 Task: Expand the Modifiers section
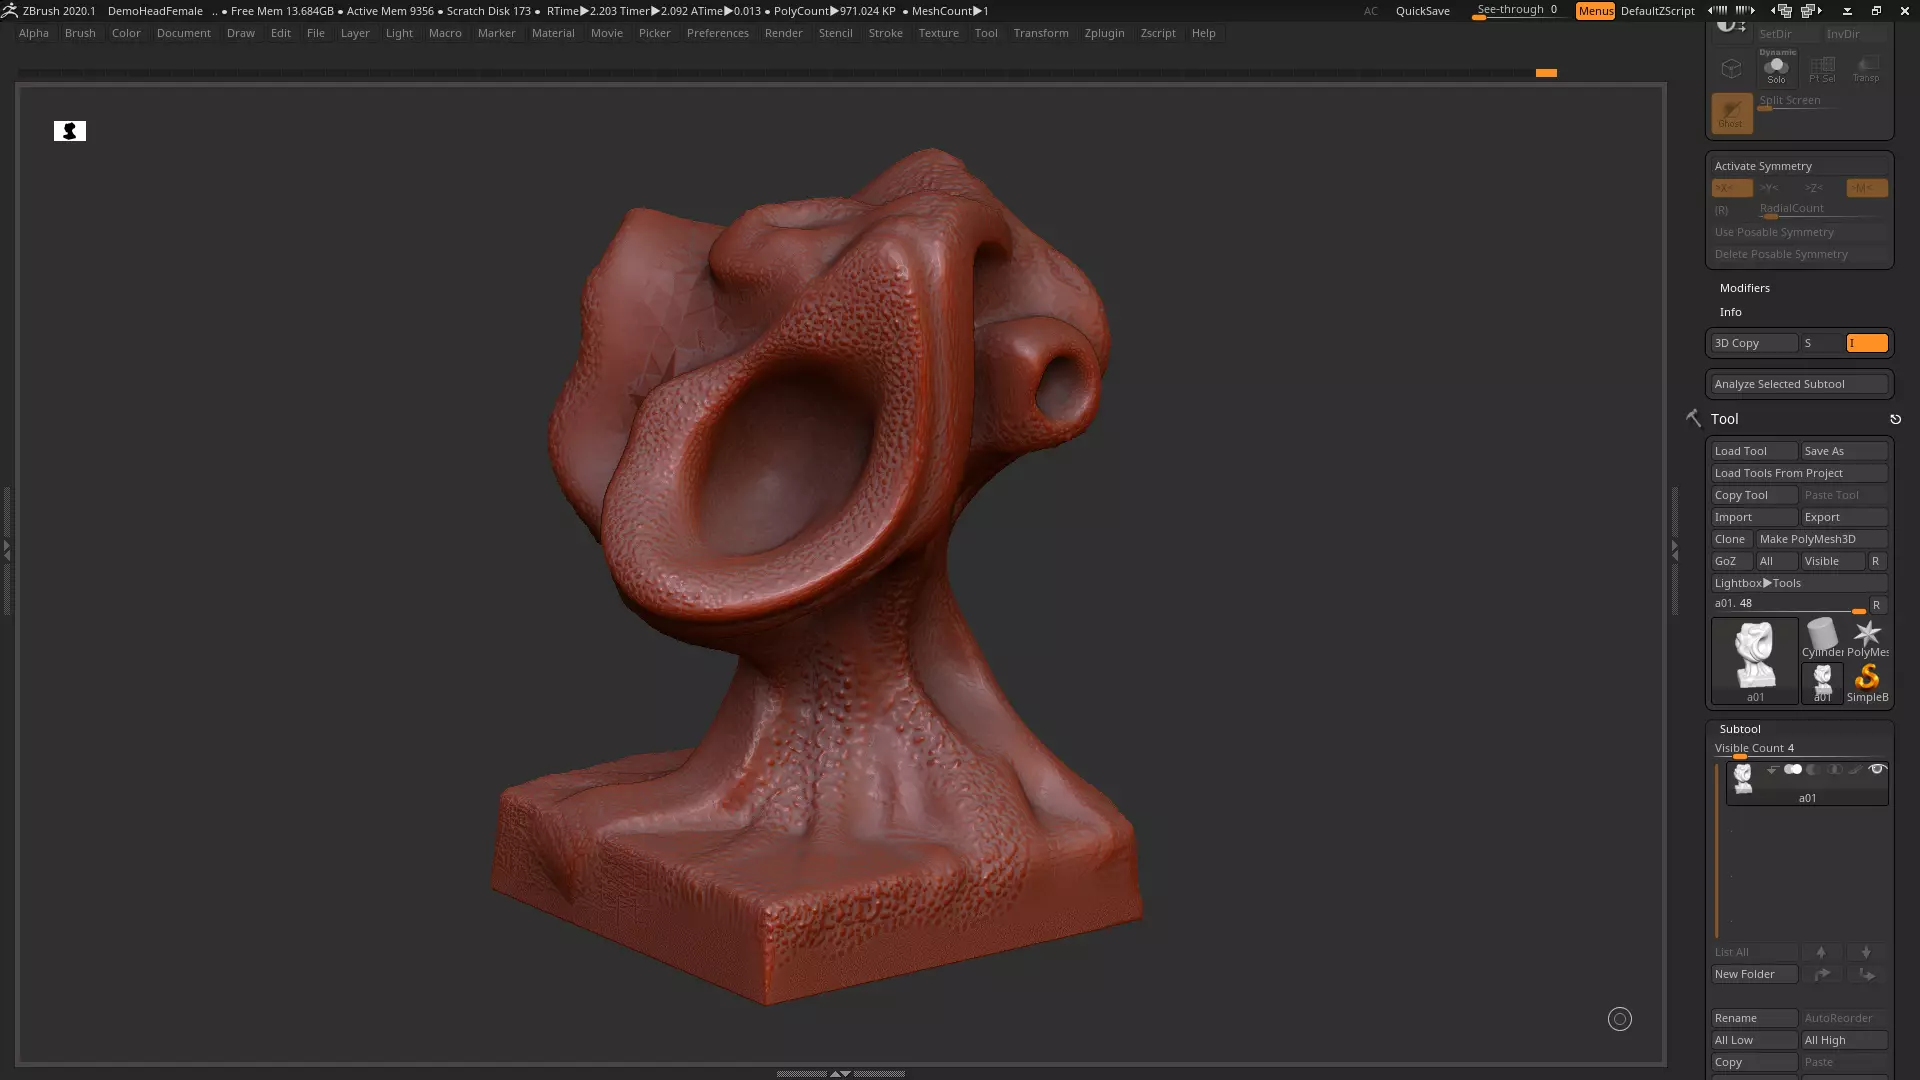(1744, 288)
